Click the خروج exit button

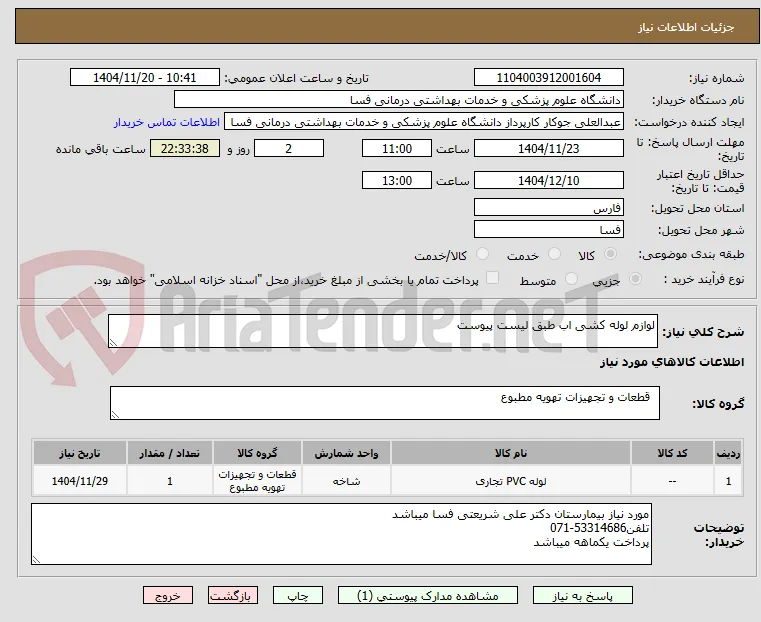[x=168, y=595]
